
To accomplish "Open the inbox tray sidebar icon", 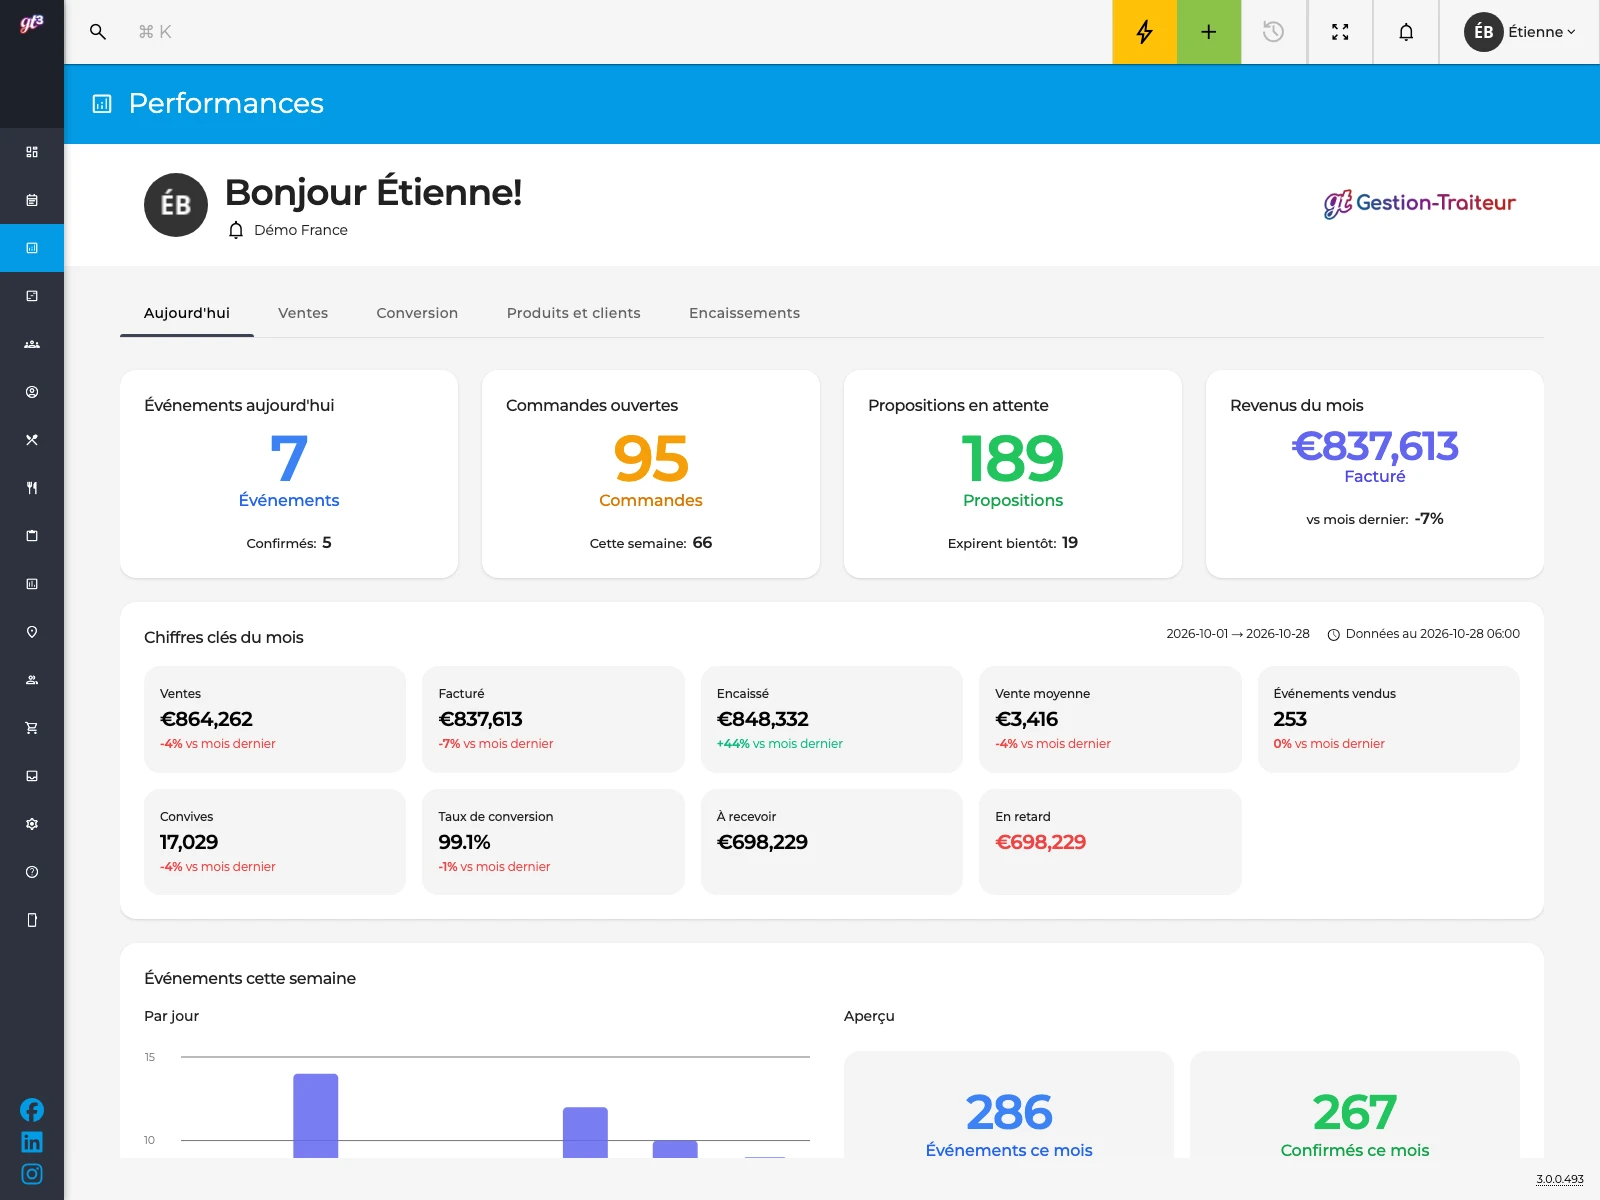I will 32,776.
